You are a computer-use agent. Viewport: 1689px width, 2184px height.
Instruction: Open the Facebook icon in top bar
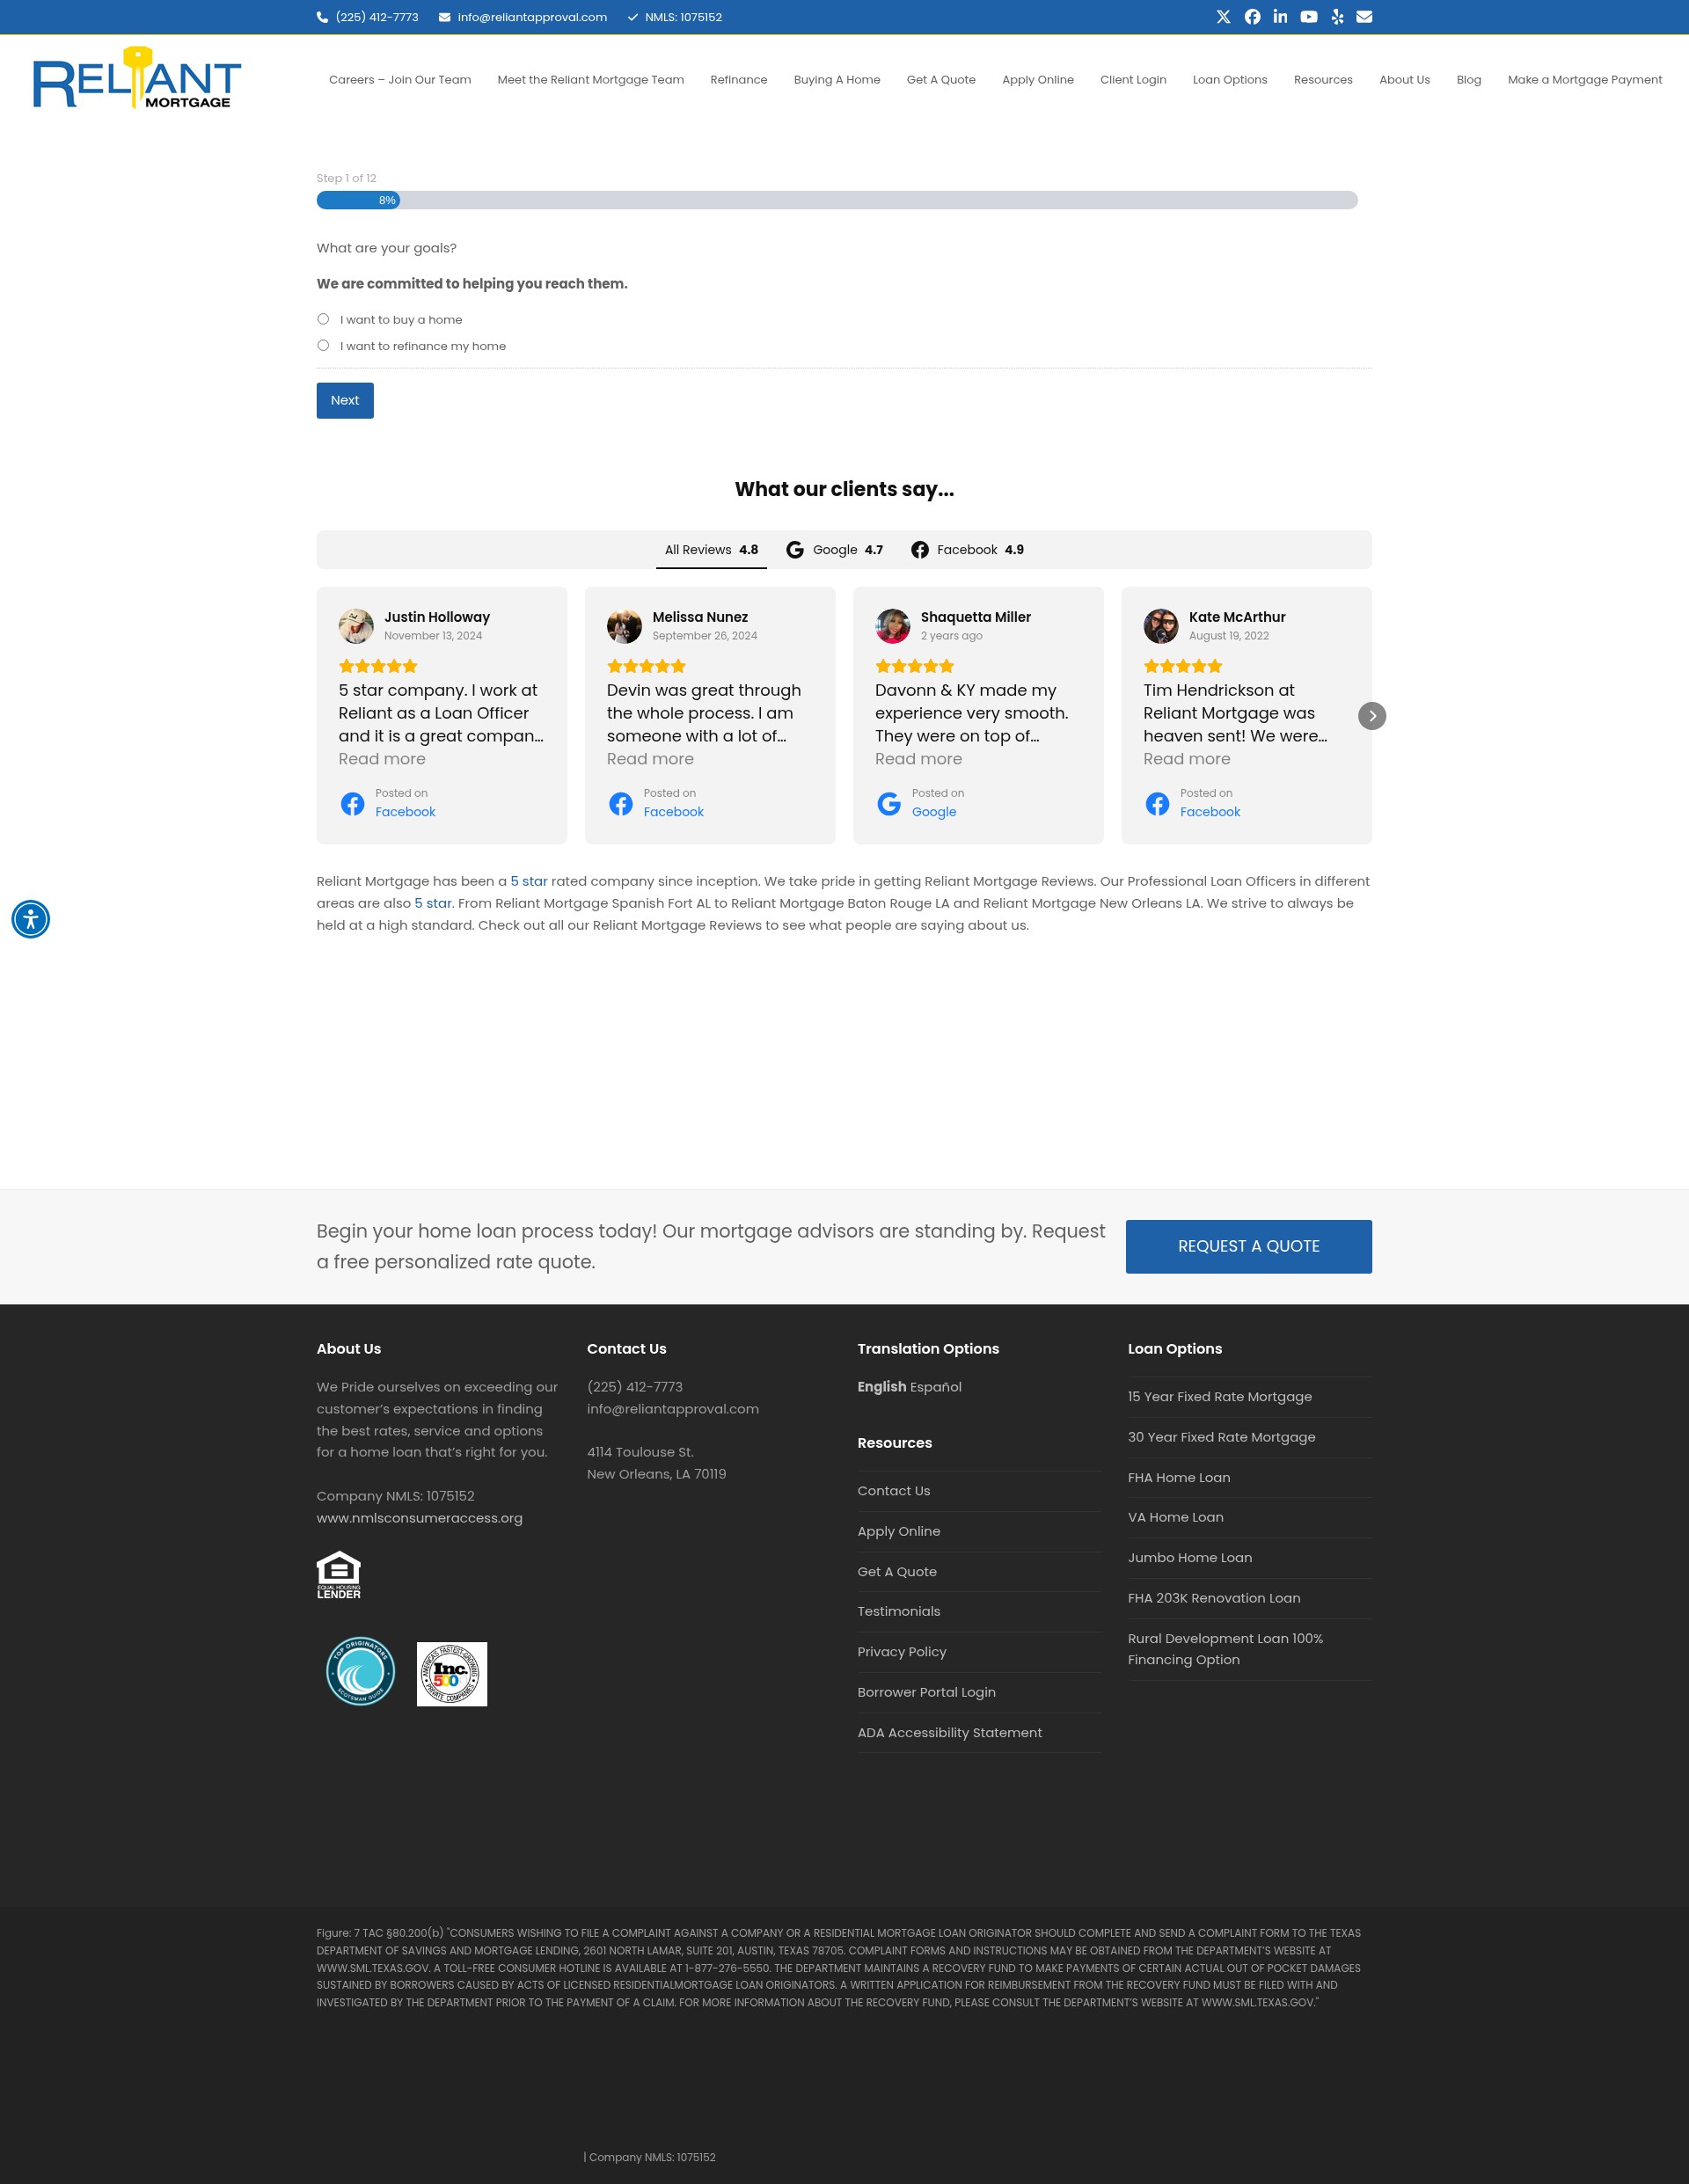(x=1252, y=17)
